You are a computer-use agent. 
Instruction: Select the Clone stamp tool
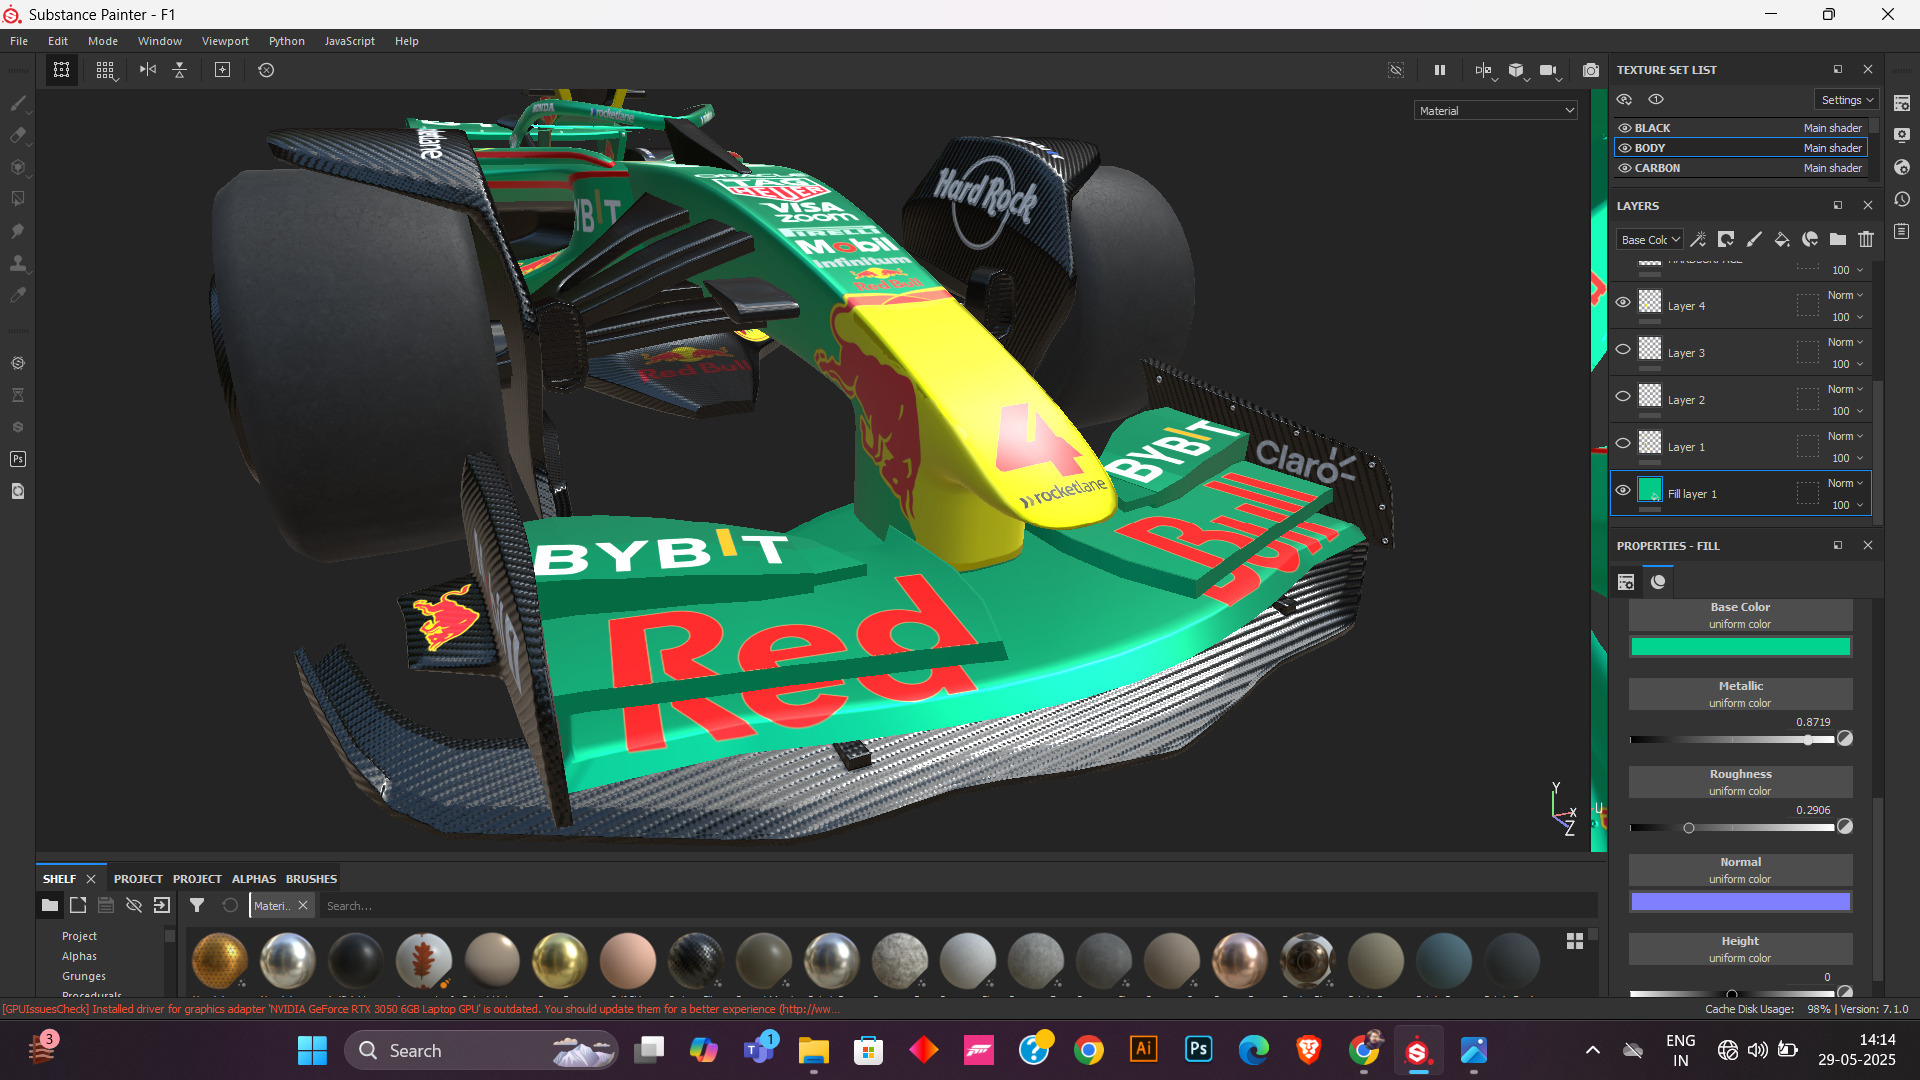point(17,263)
